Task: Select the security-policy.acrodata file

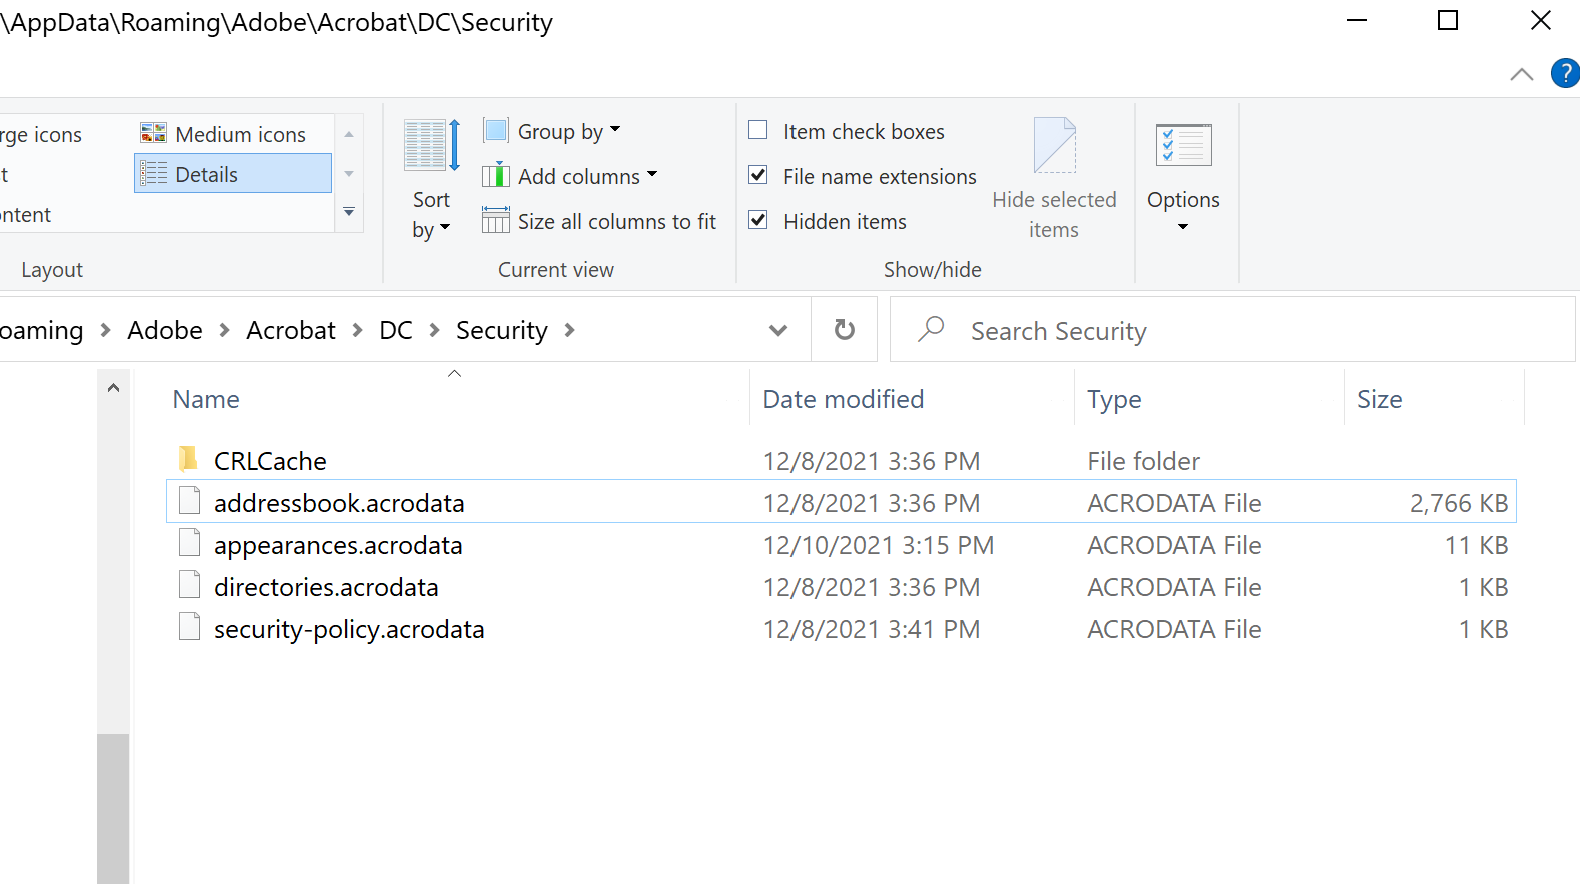Action: point(349,629)
